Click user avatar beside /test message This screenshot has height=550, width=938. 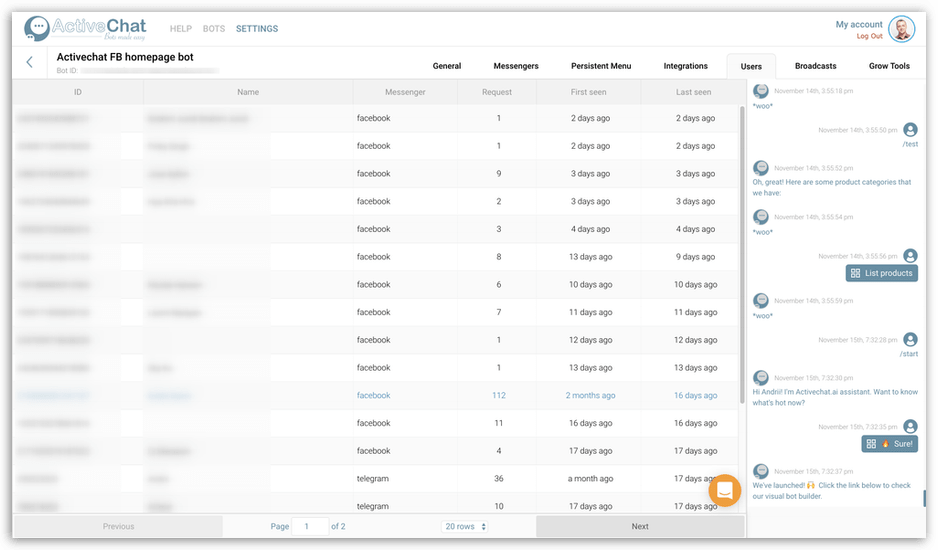tap(910, 129)
